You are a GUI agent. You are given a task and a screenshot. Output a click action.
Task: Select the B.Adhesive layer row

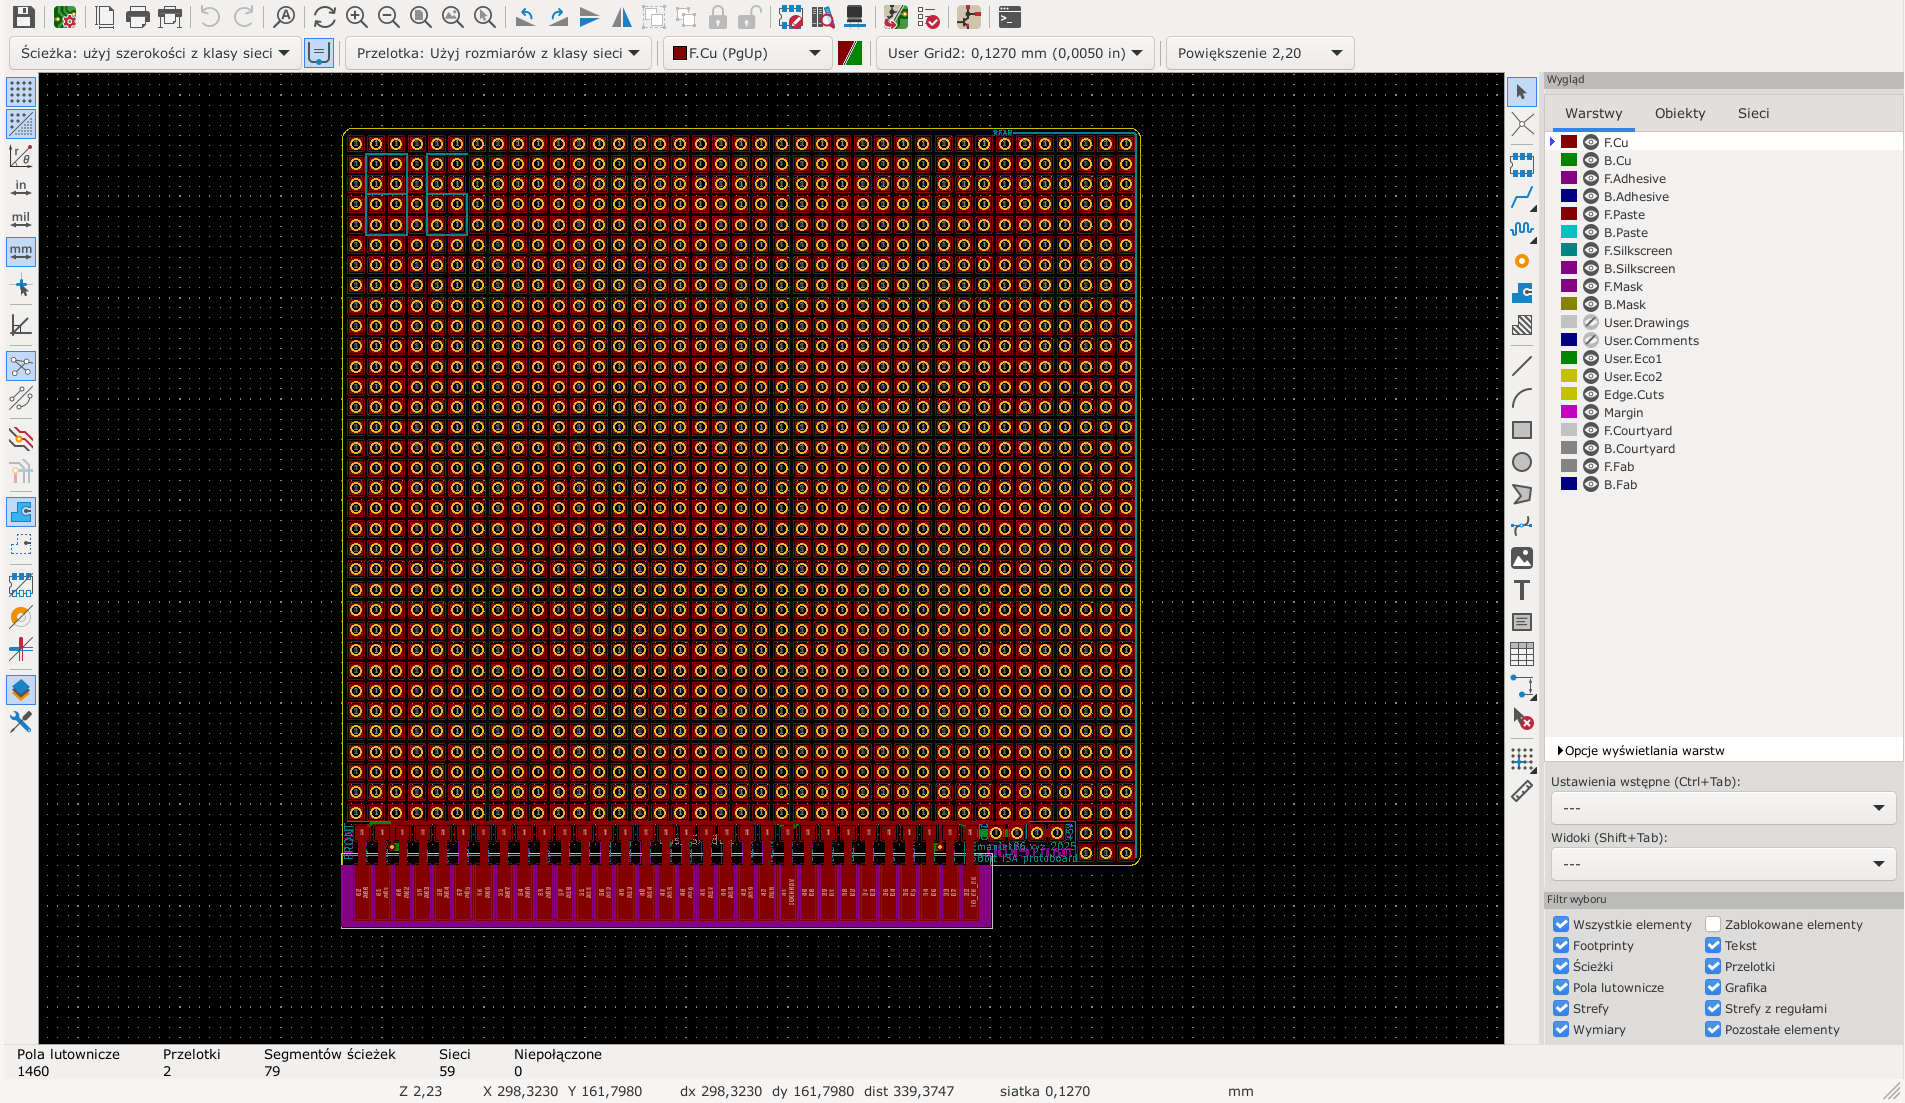(1723, 196)
